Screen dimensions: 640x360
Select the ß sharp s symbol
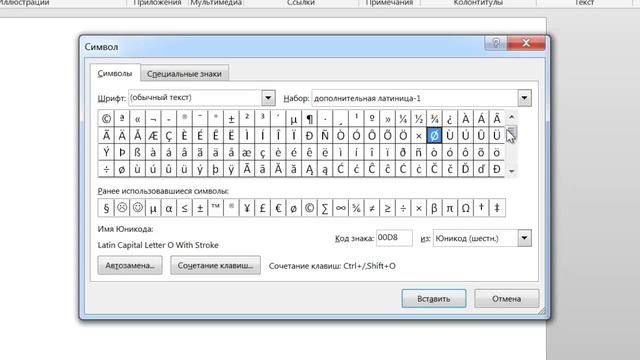(x=138, y=152)
